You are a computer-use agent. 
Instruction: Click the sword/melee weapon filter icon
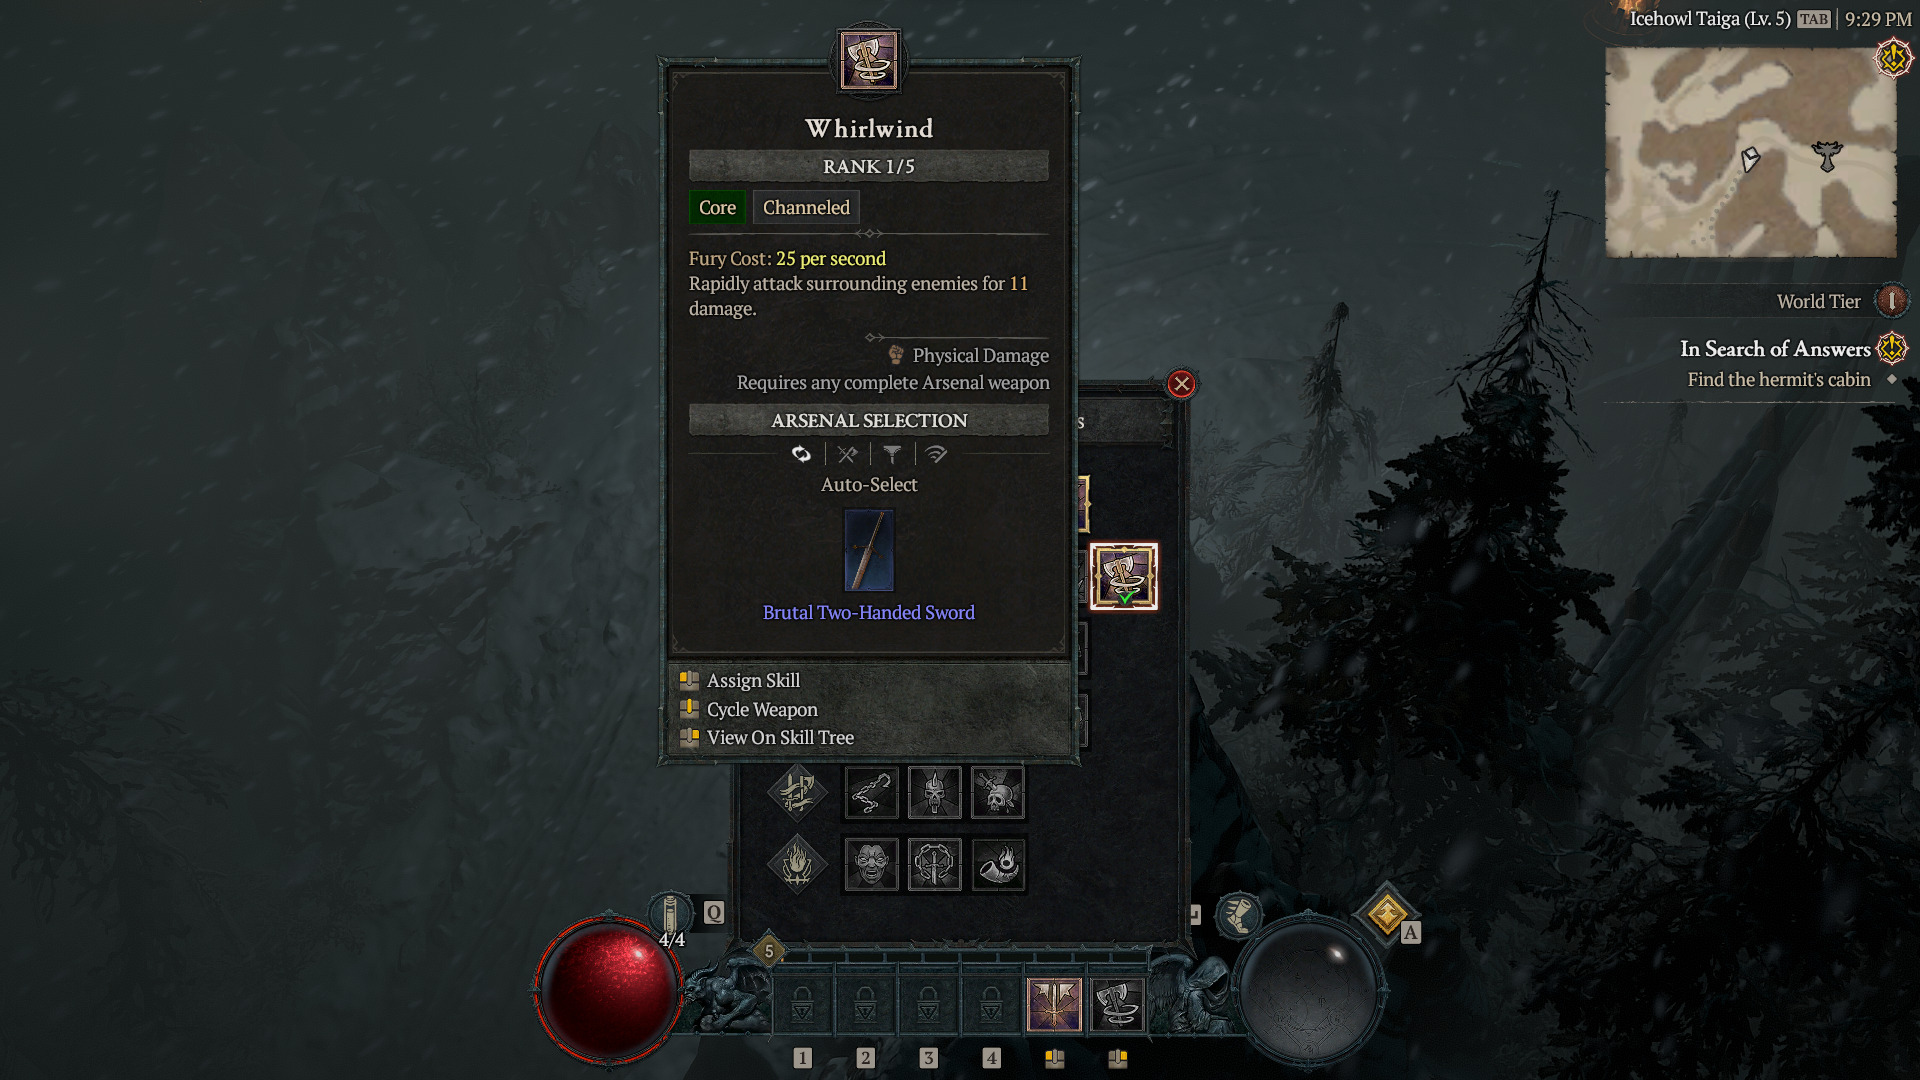click(x=847, y=455)
